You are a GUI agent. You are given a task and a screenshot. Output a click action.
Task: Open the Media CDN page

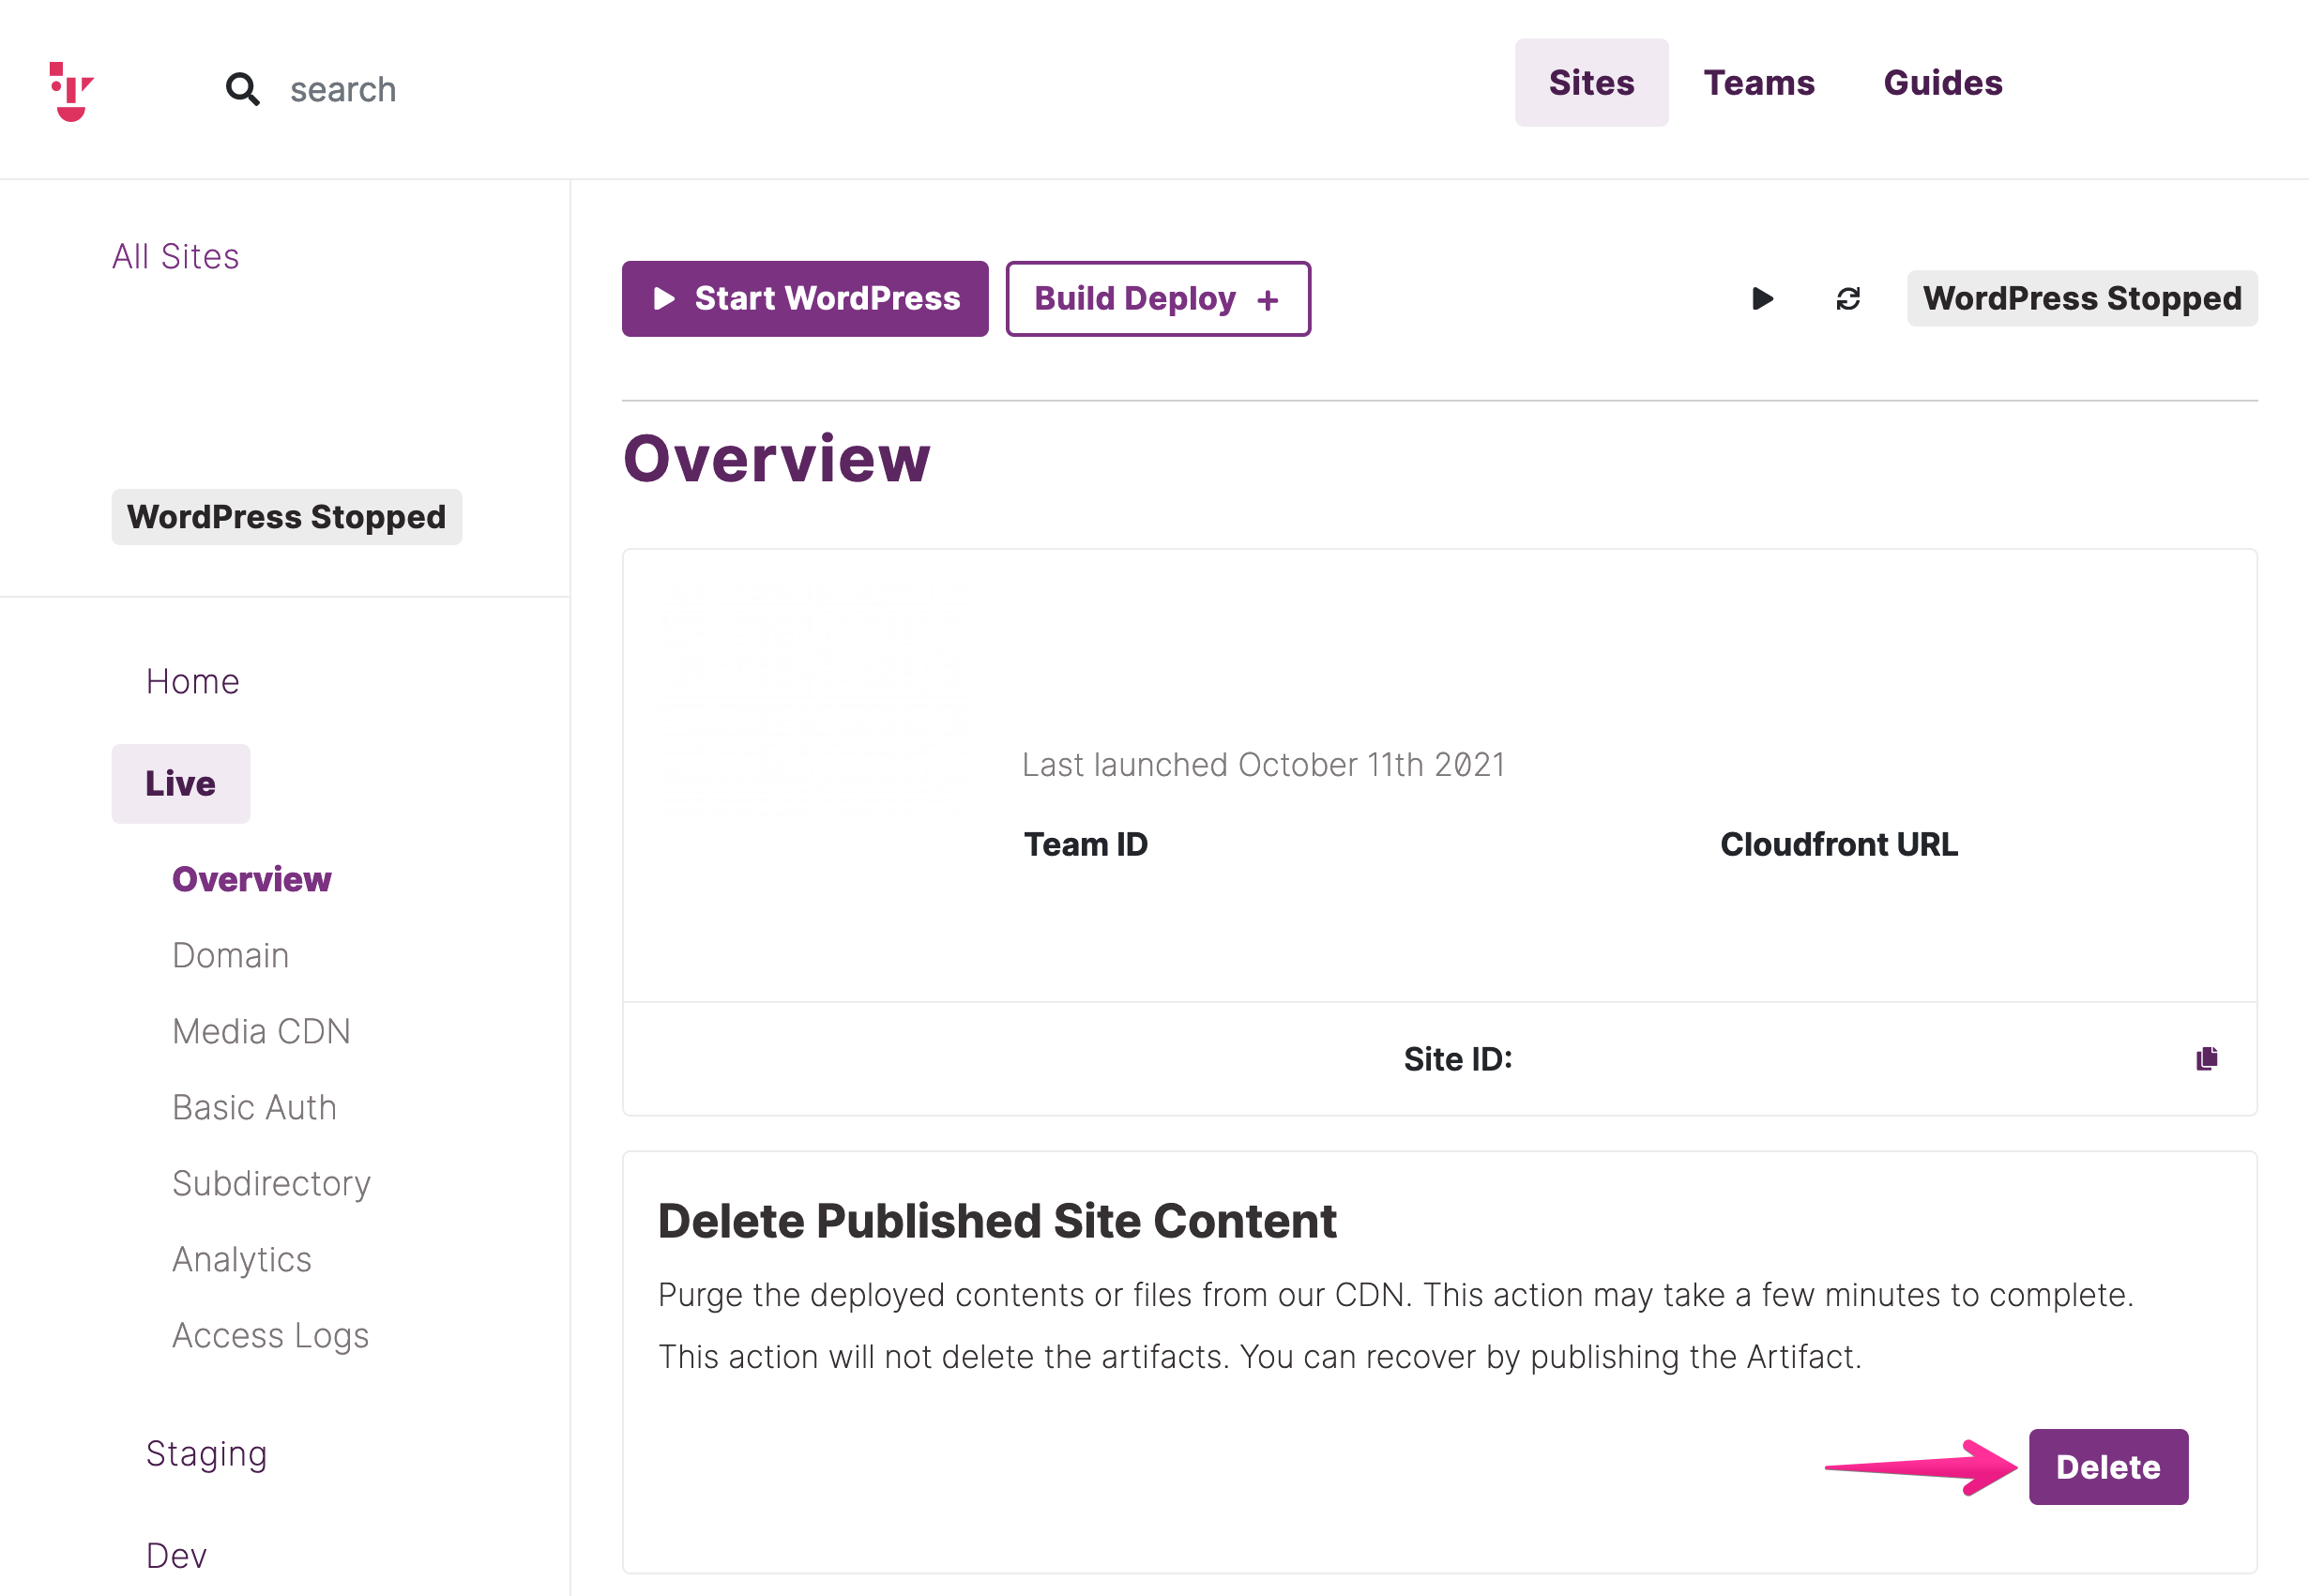pos(261,1031)
